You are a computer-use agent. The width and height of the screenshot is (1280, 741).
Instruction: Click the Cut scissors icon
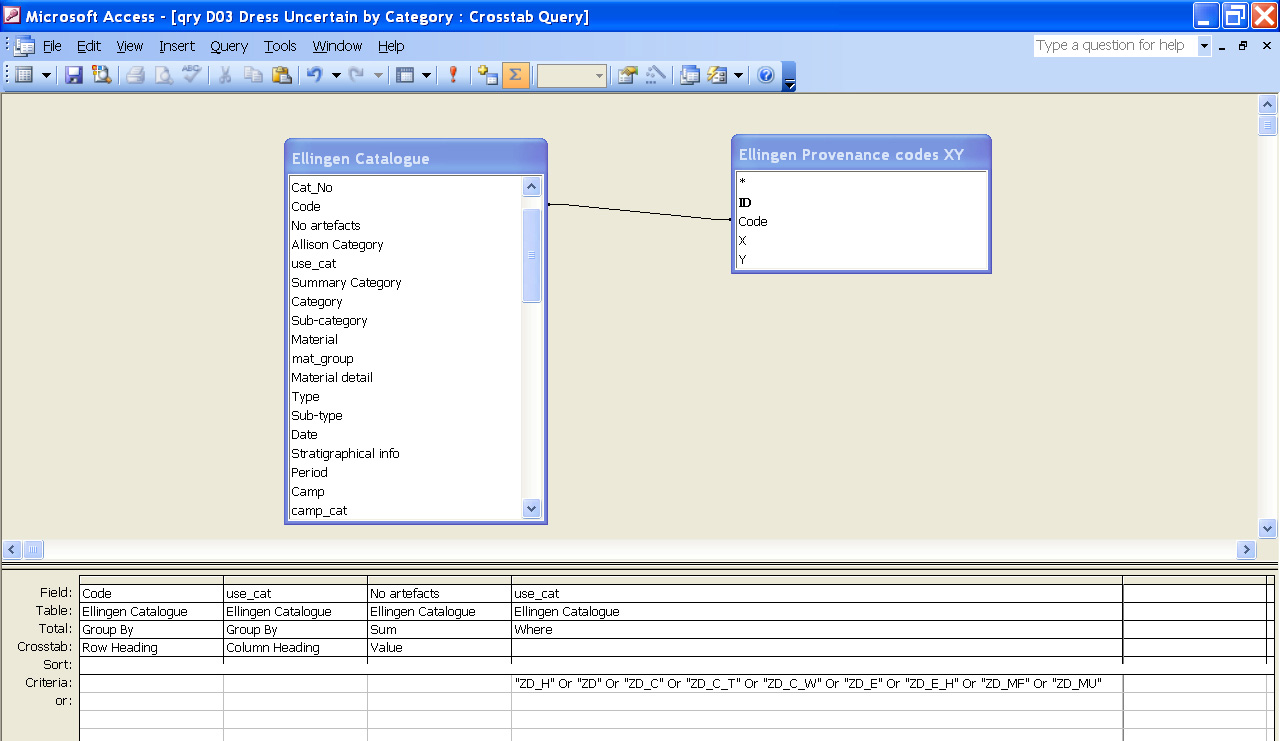tap(225, 75)
